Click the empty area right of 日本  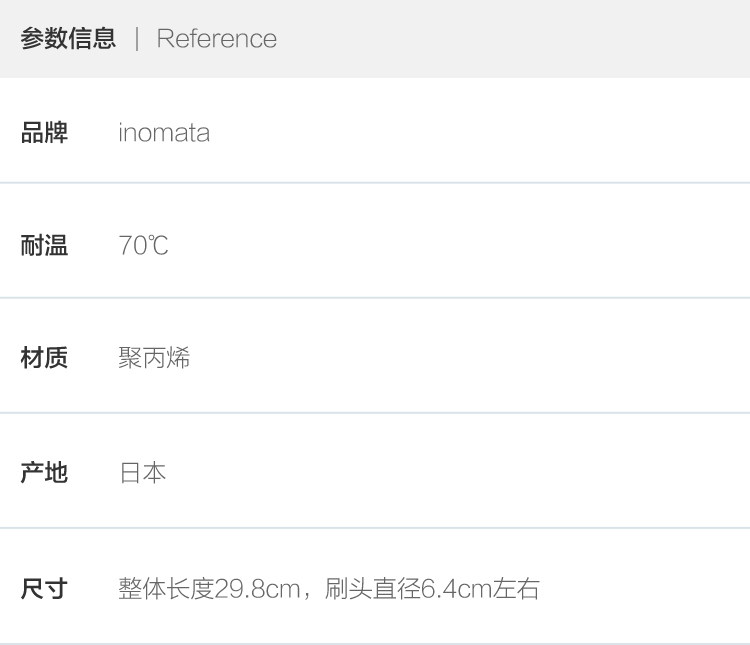tap(454, 473)
